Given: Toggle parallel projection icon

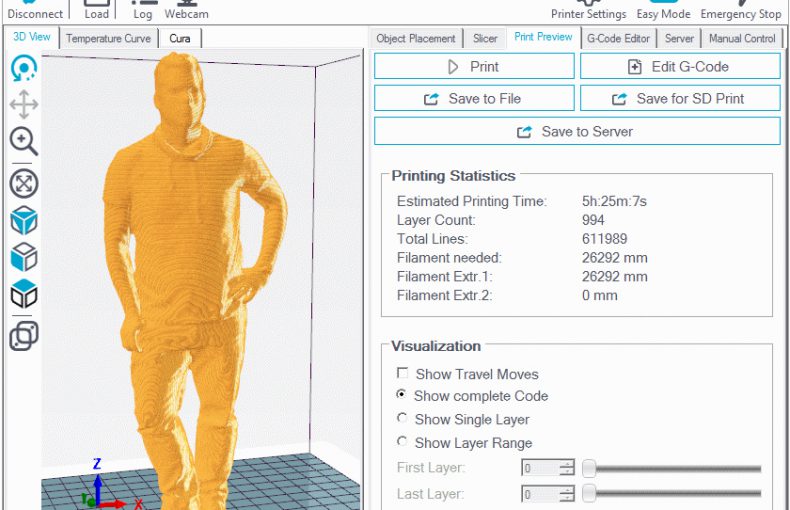Looking at the screenshot, I should (x=23, y=336).
